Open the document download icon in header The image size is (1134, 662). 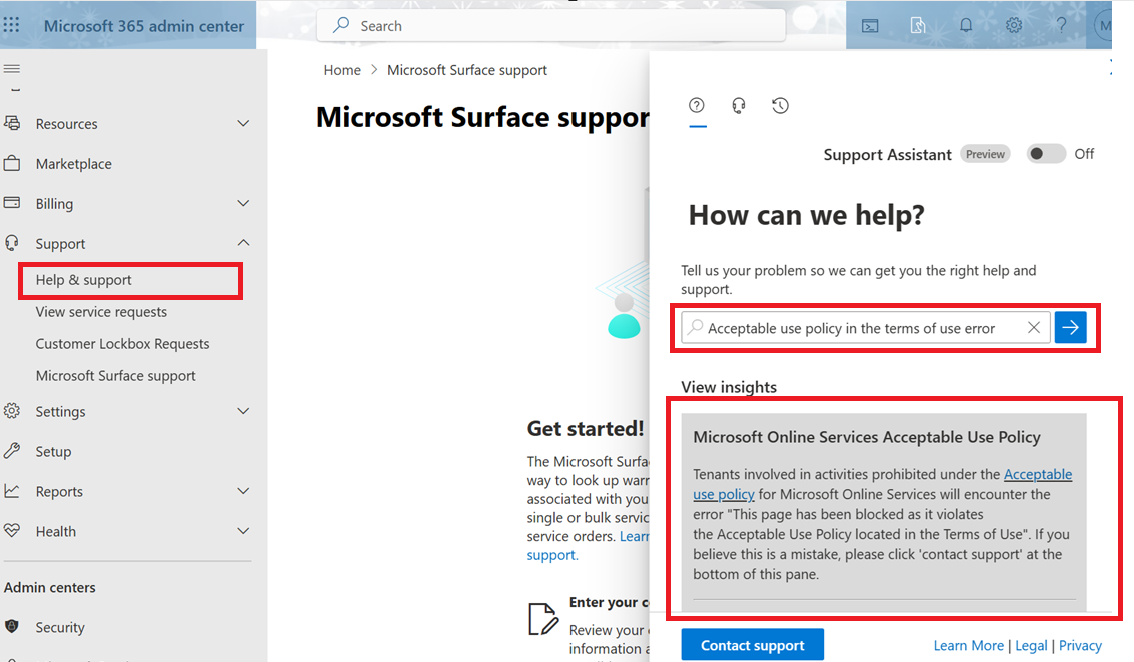pos(918,26)
